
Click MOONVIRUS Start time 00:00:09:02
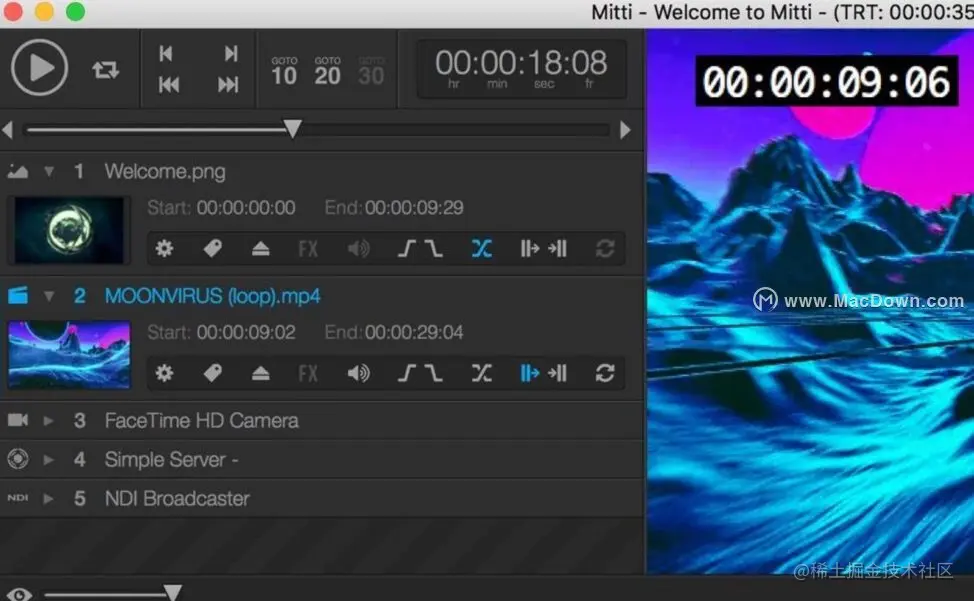tap(246, 332)
